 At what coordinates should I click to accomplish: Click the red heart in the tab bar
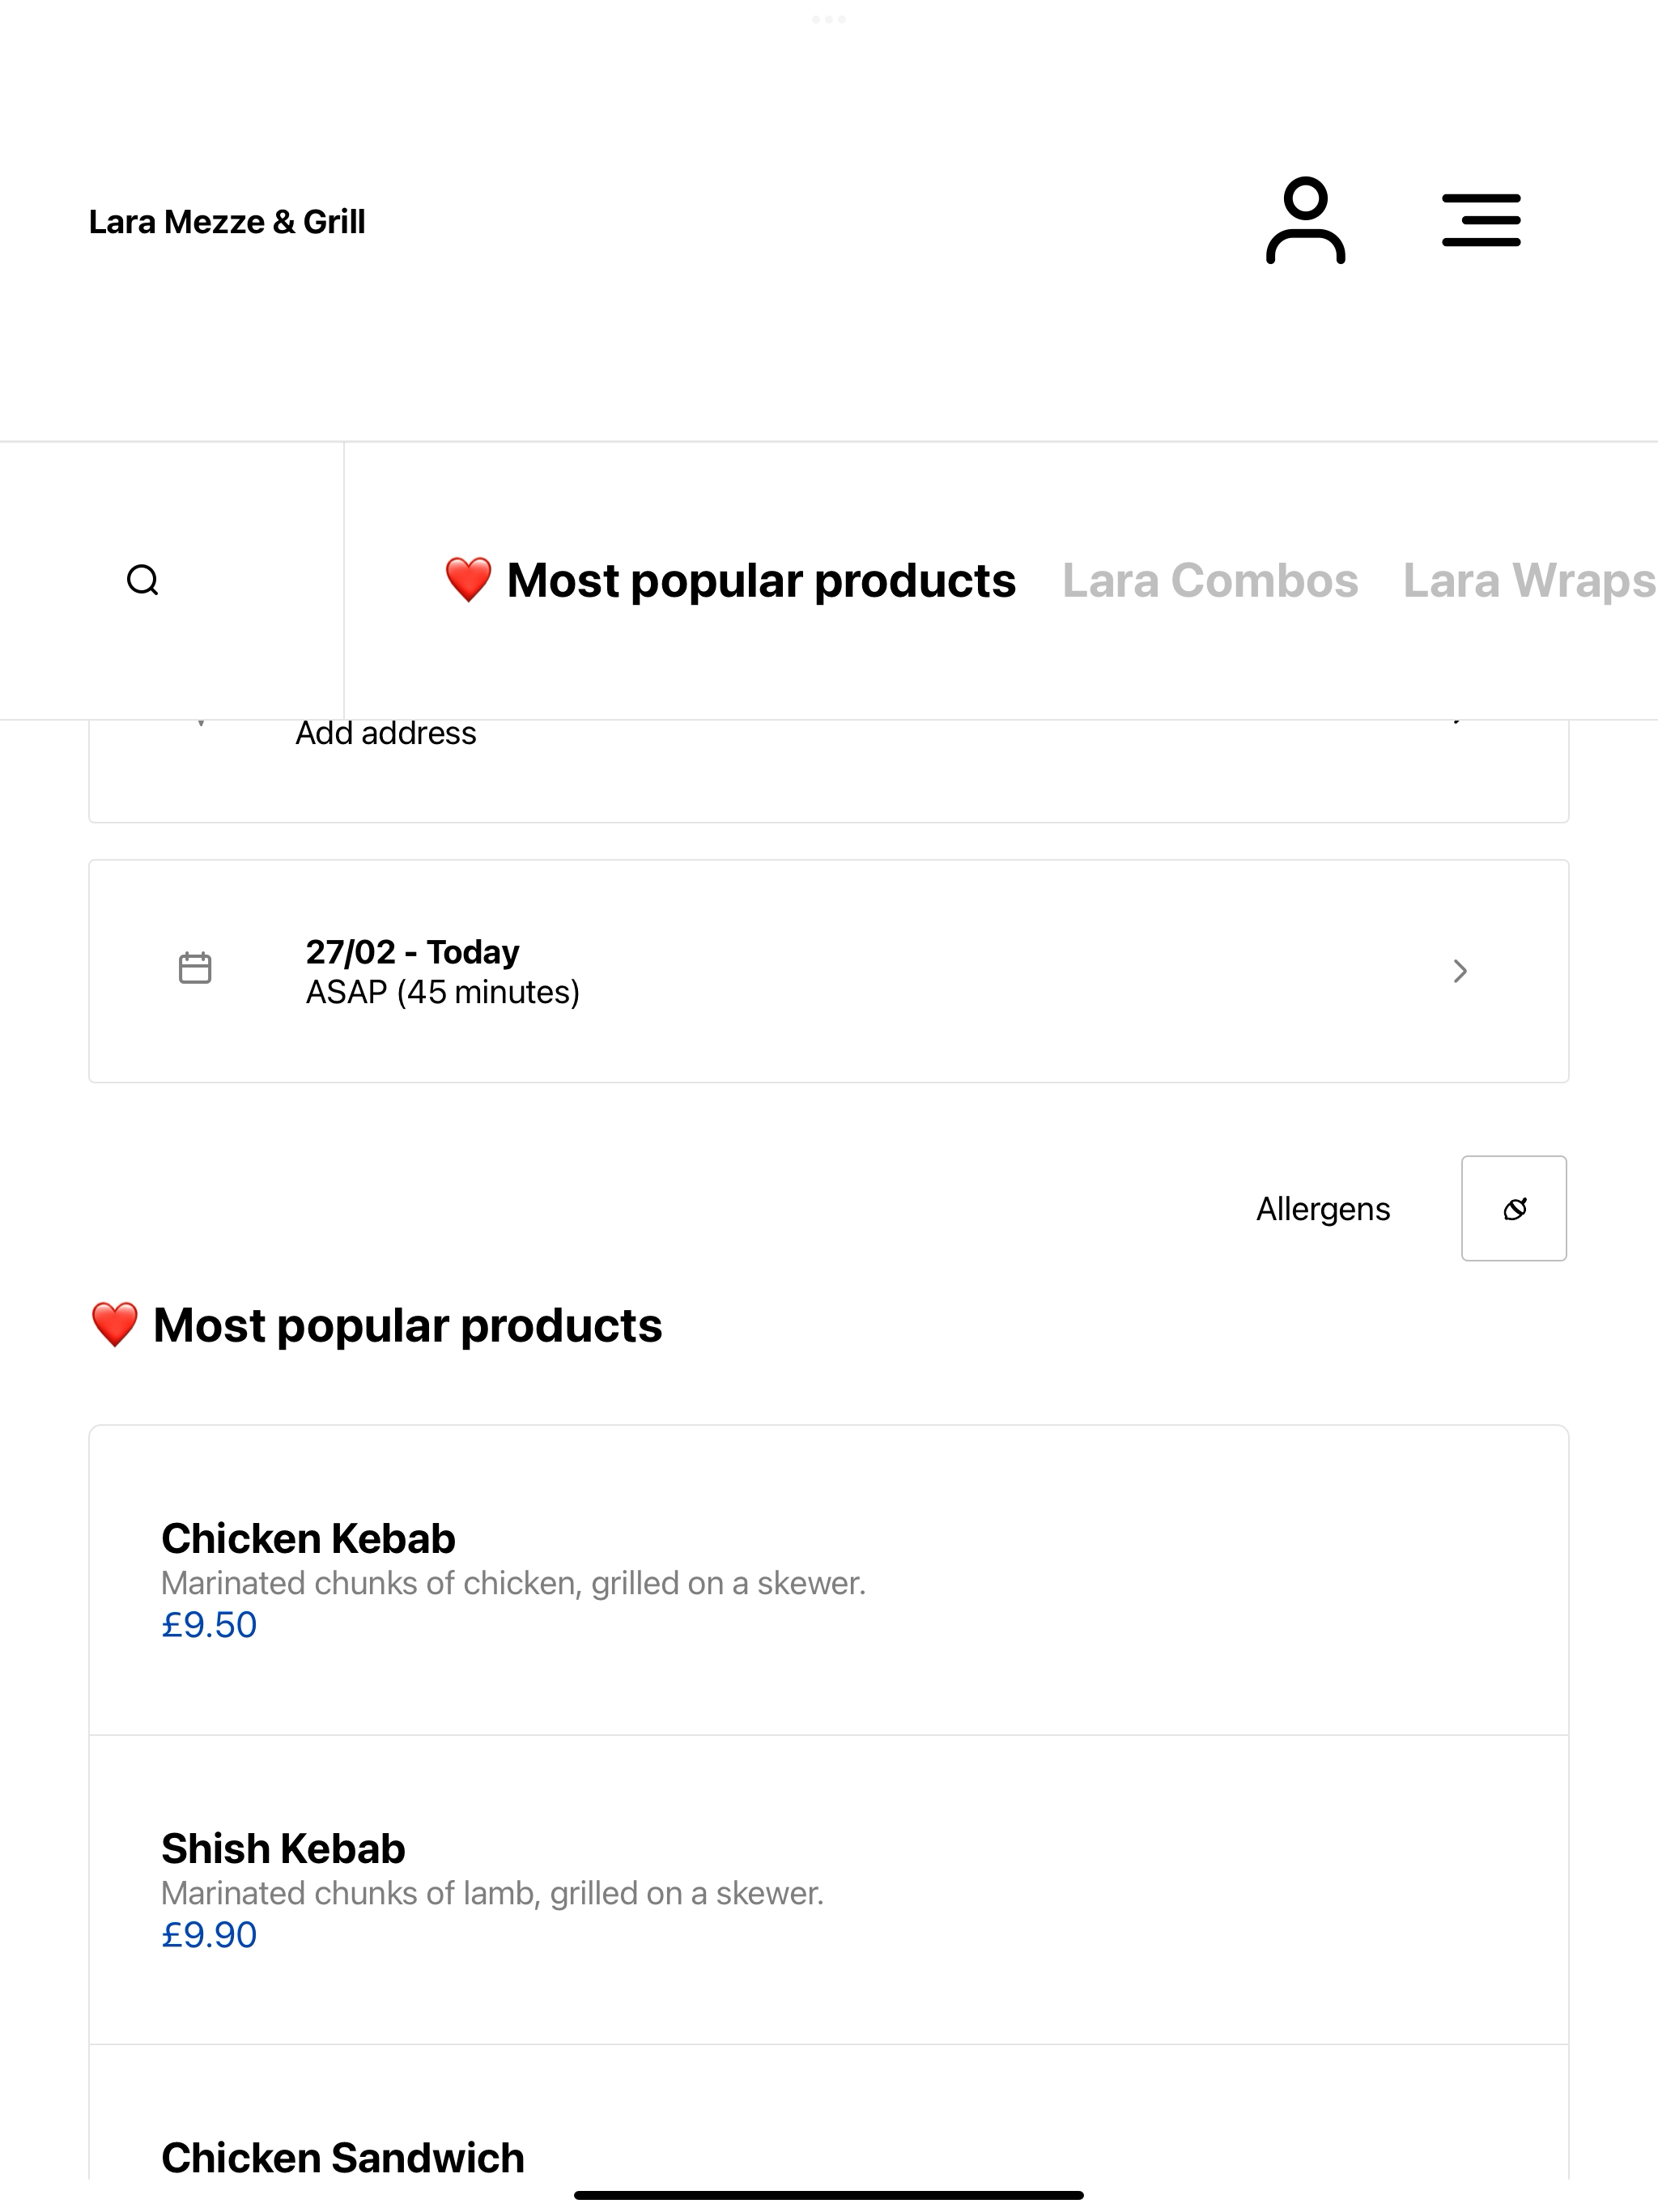468,580
